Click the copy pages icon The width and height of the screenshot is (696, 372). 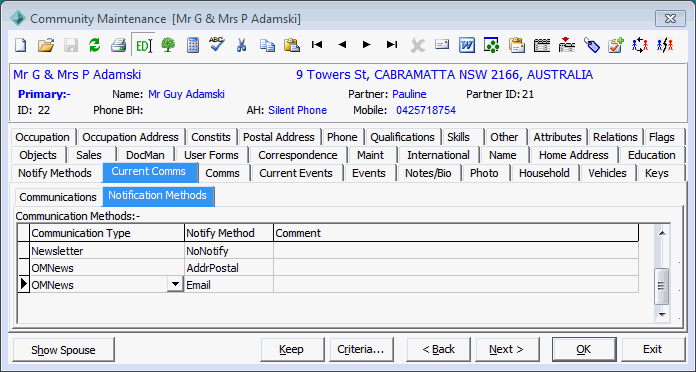tap(267, 45)
